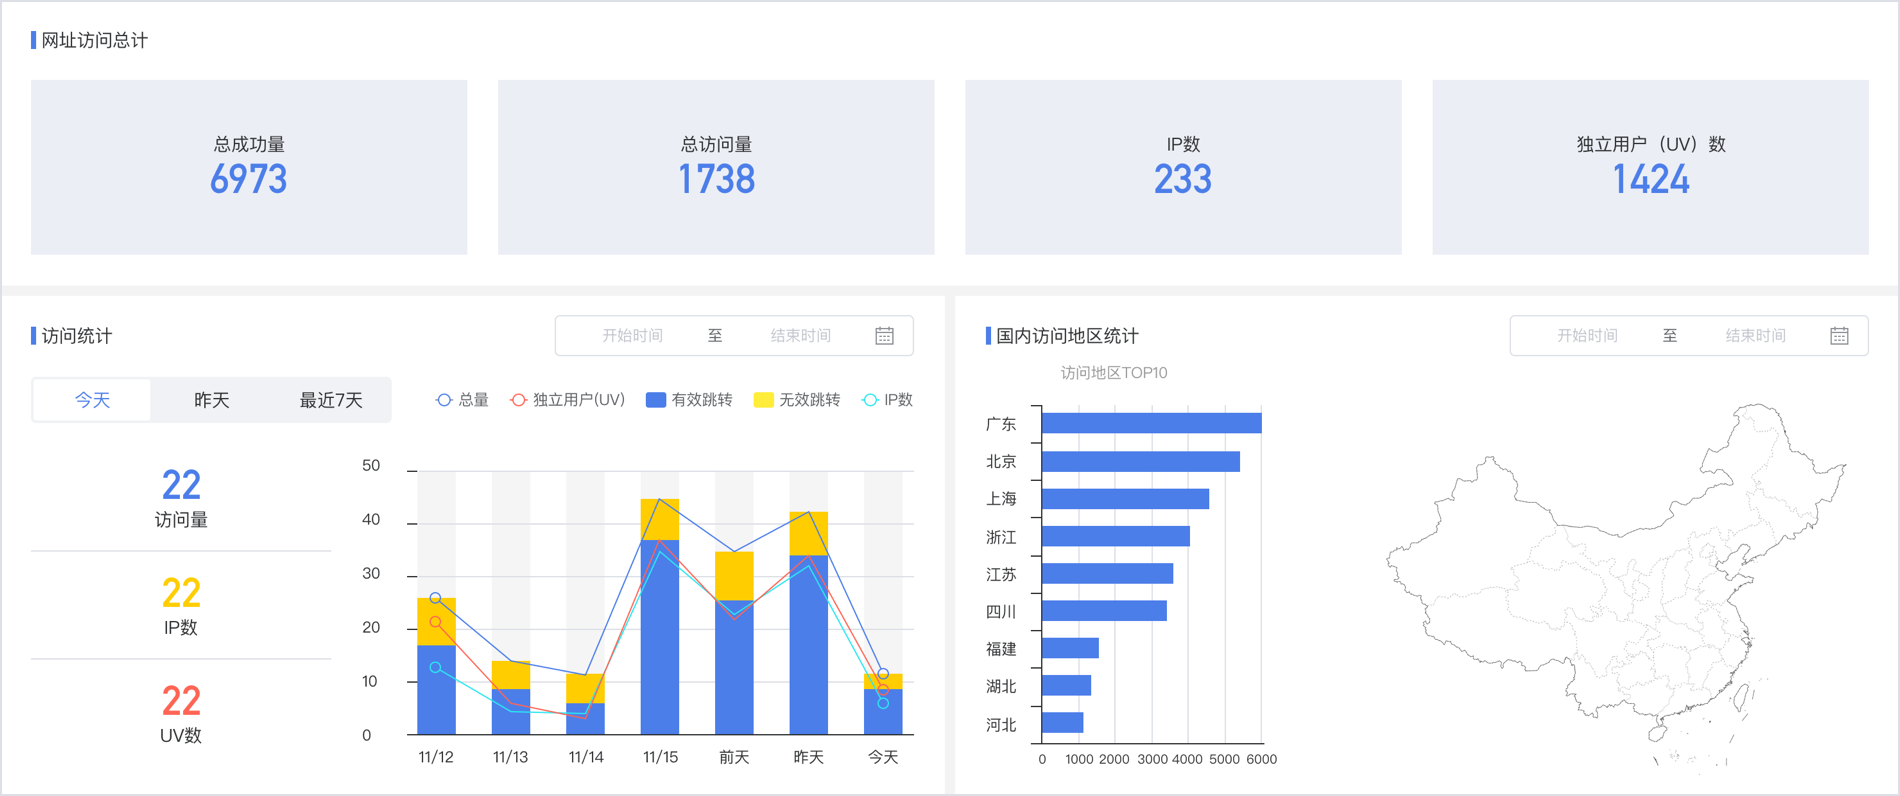Image resolution: width=1900 pixels, height=796 pixels.
Task: Click the 网址访问总计 section heading
Action: point(95,40)
